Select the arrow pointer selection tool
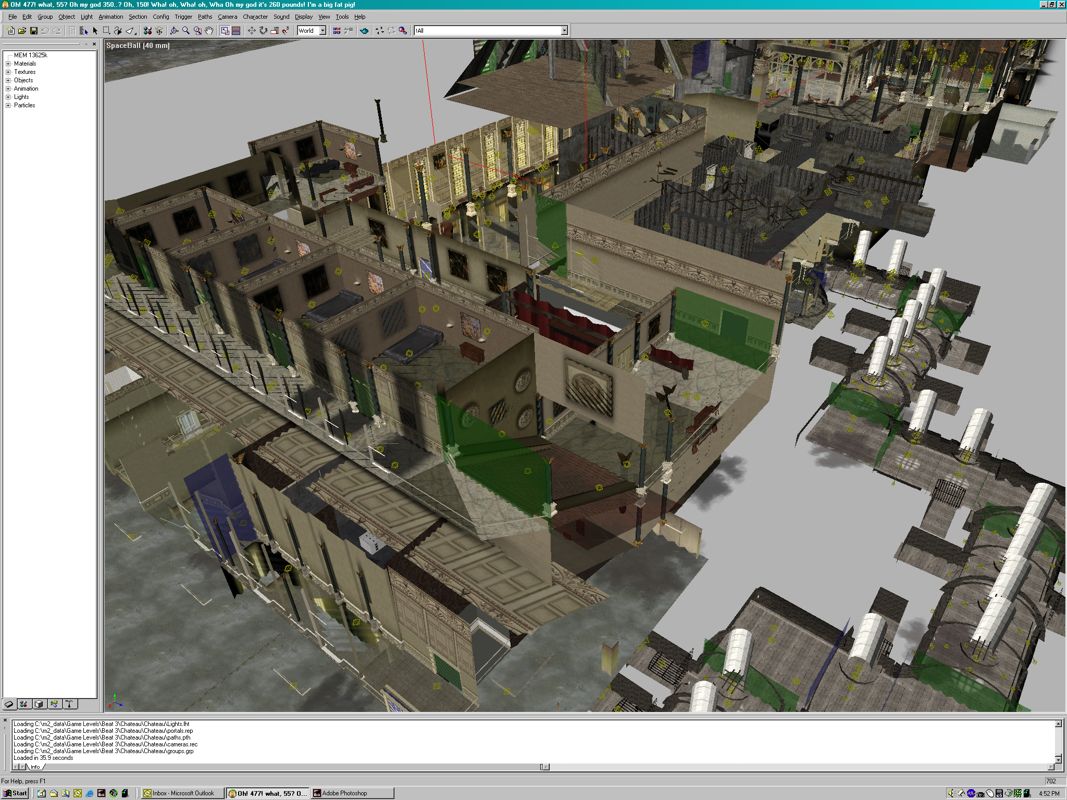The width and height of the screenshot is (1067, 800). (95, 31)
